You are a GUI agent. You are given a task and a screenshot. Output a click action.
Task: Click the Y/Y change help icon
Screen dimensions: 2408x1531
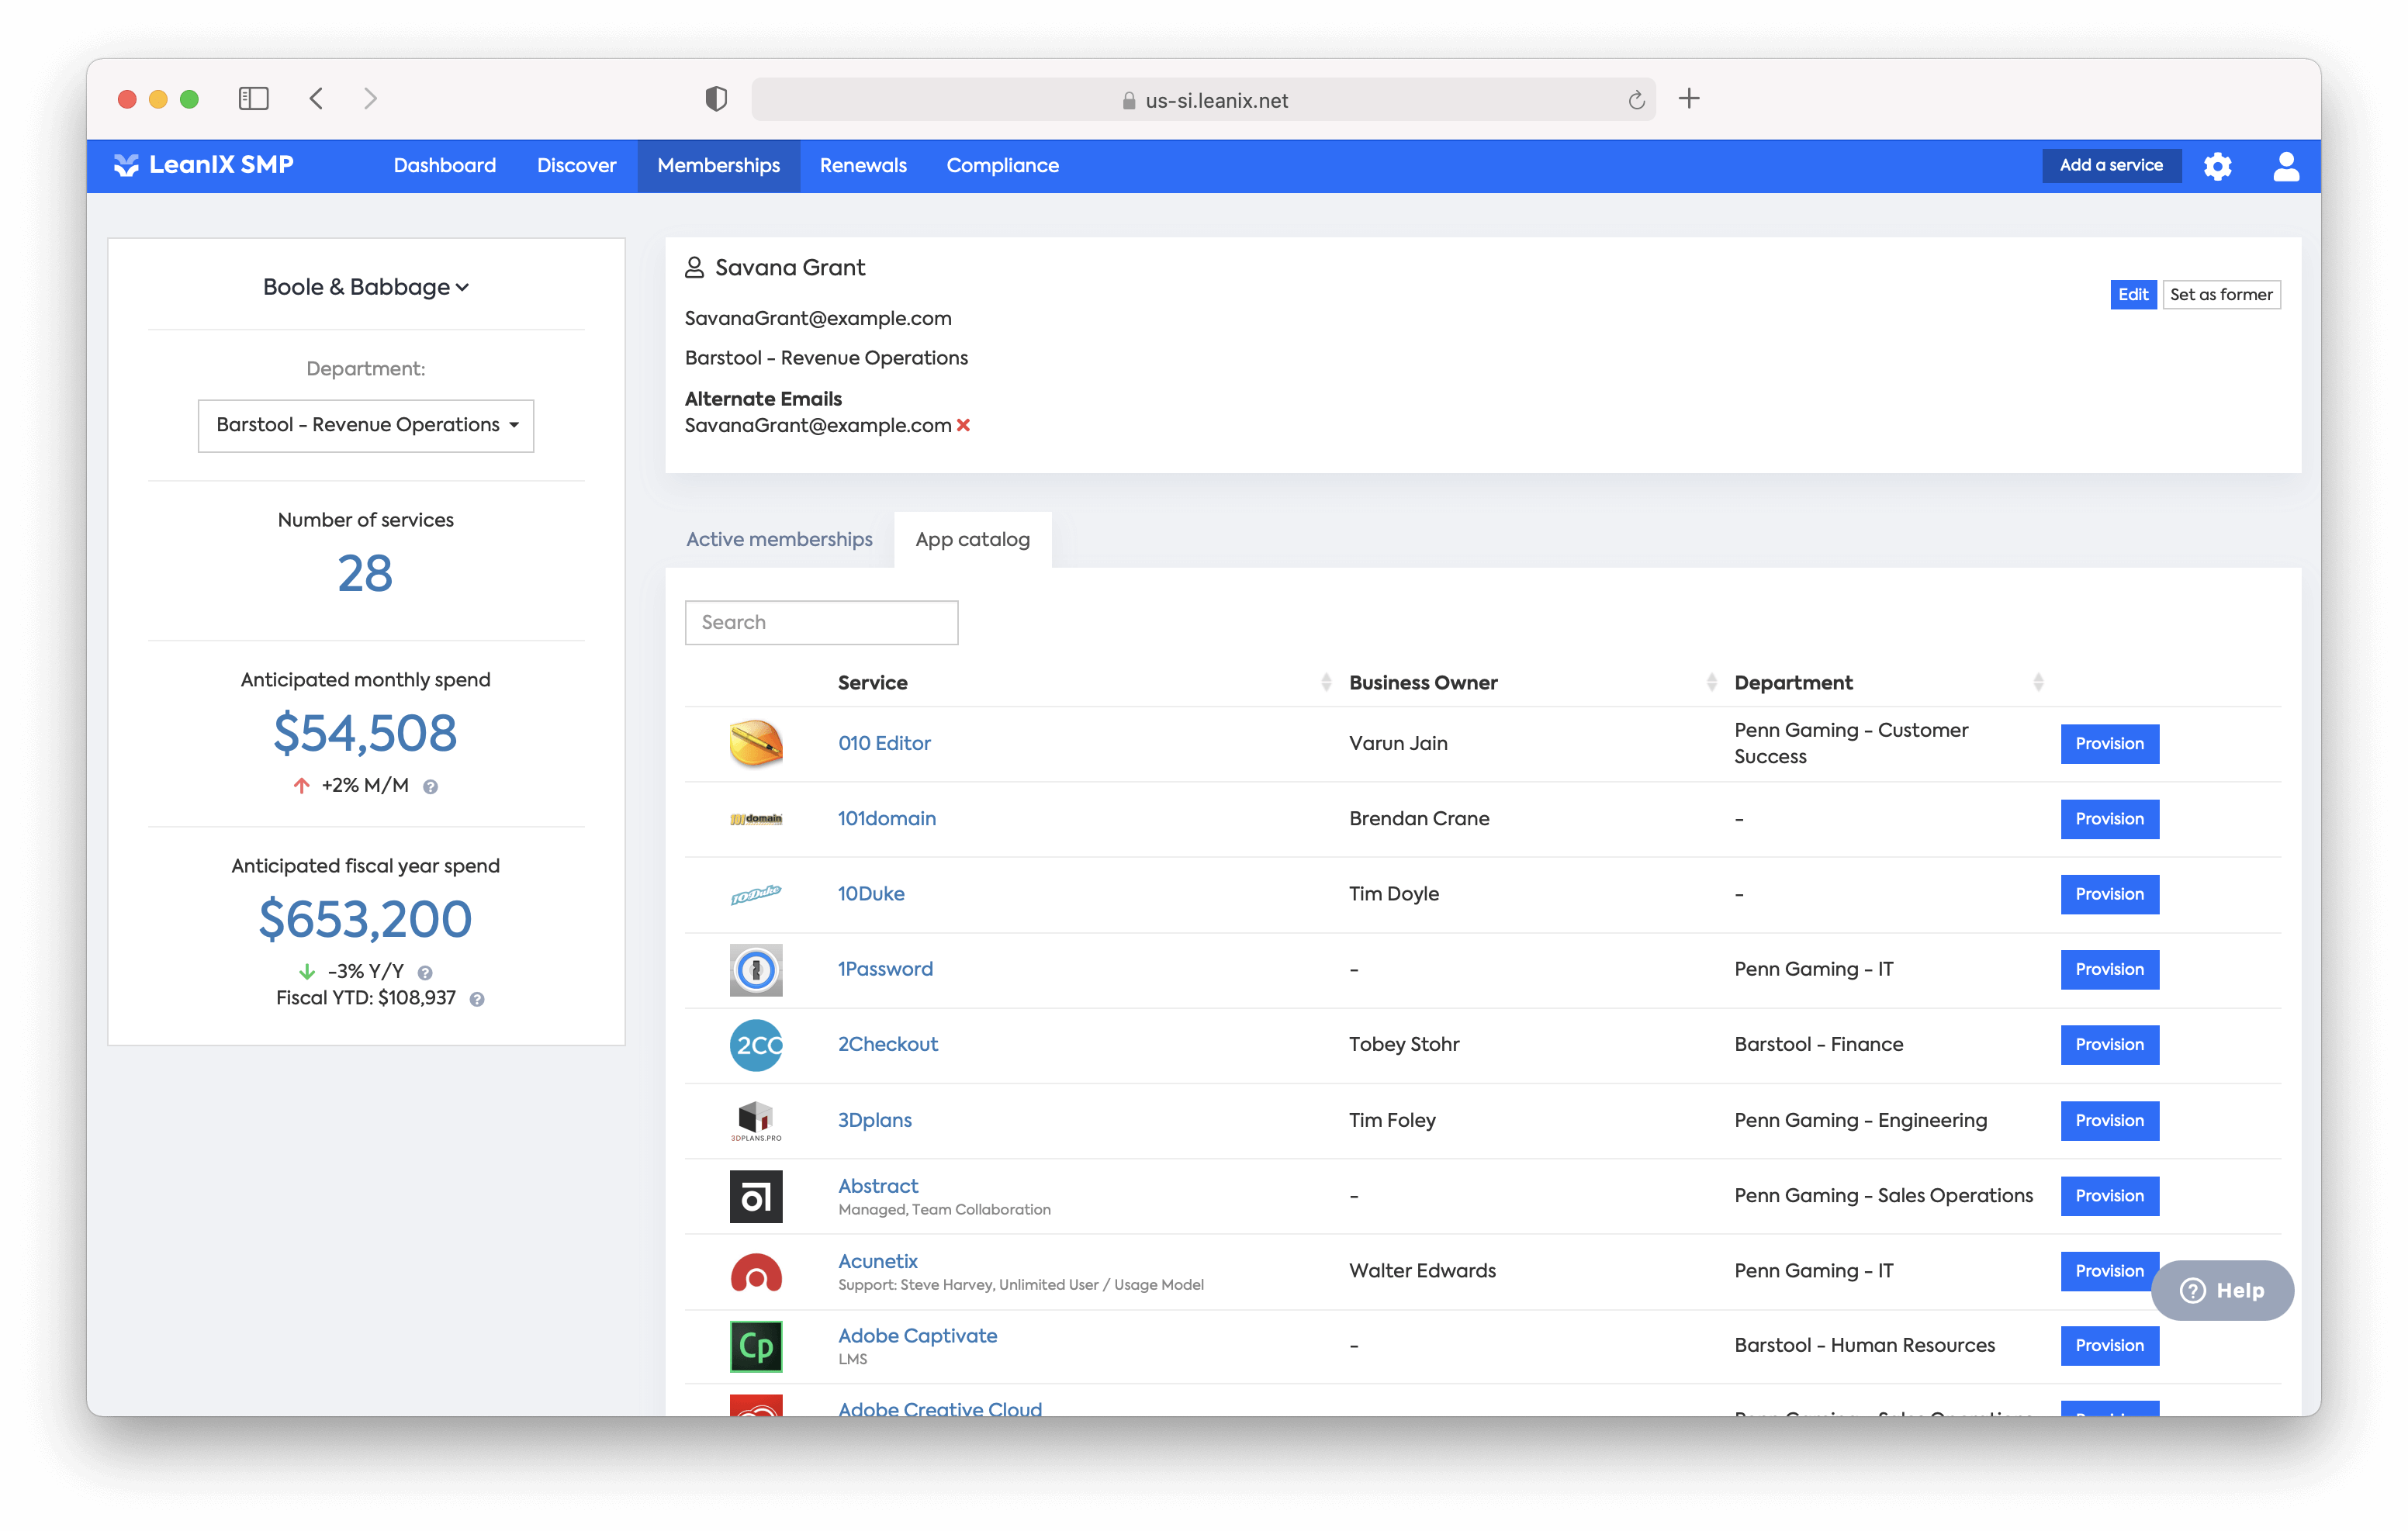point(425,973)
